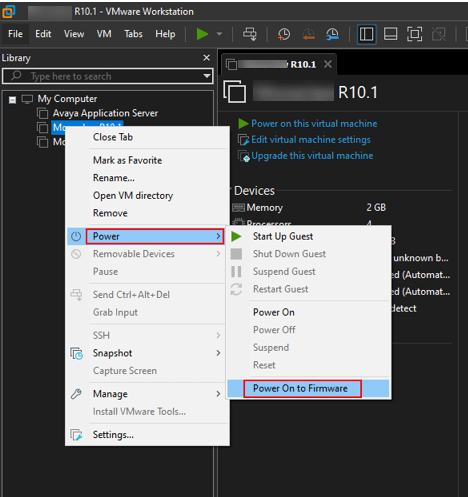468x497 pixels.
Task: Click the wrench icon beside Manage
Action: pos(76,394)
